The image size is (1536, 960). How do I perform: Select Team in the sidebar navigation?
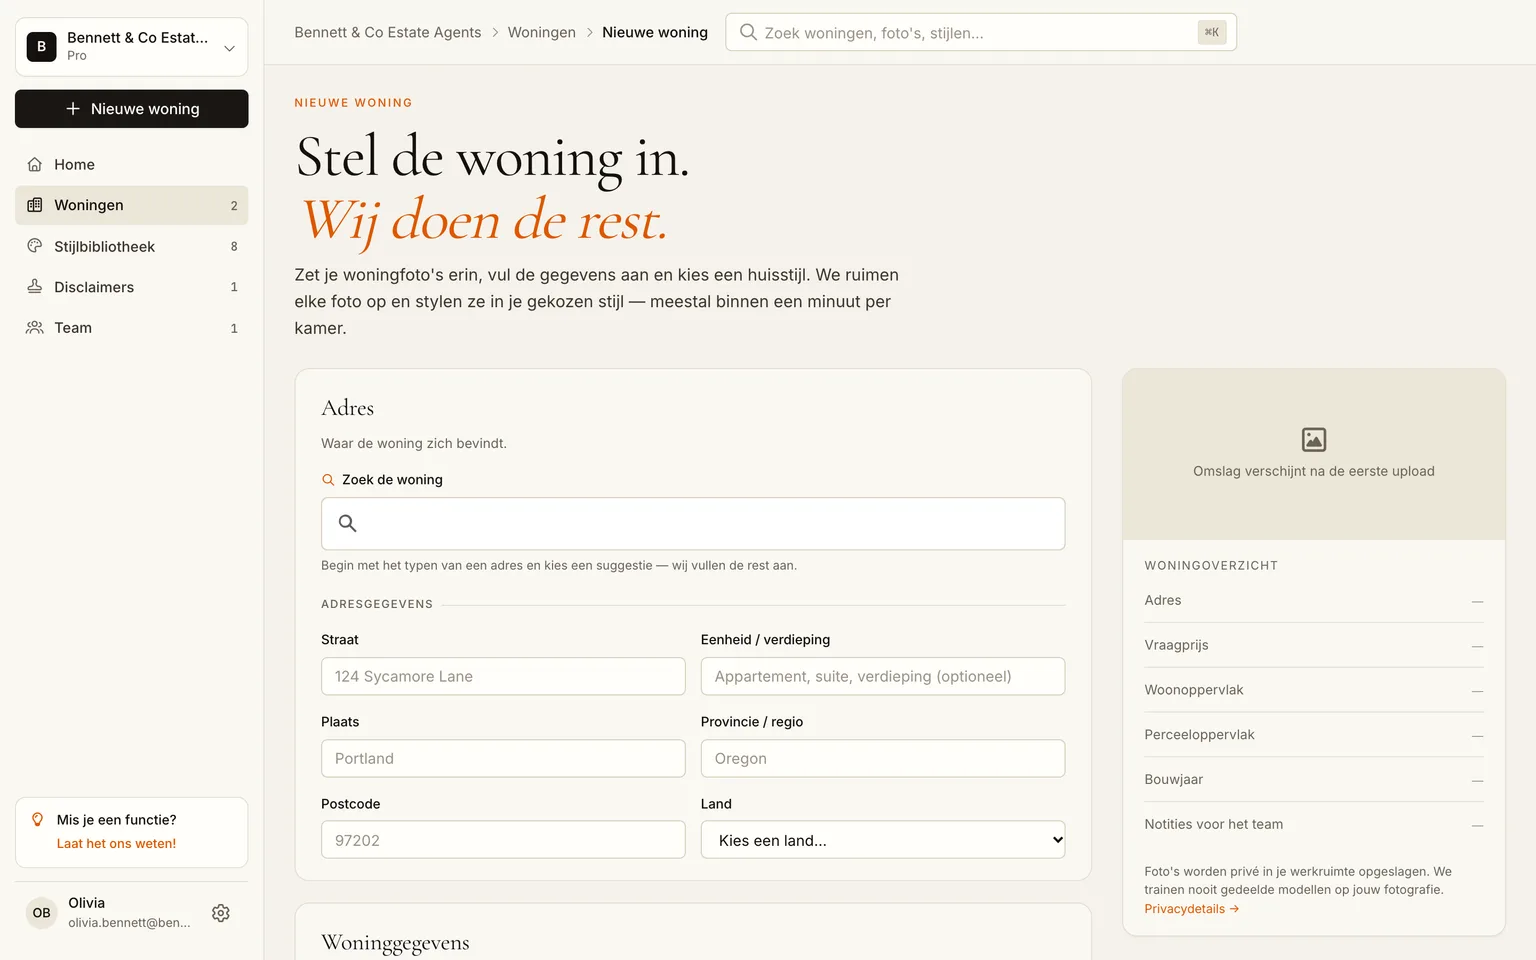132,328
